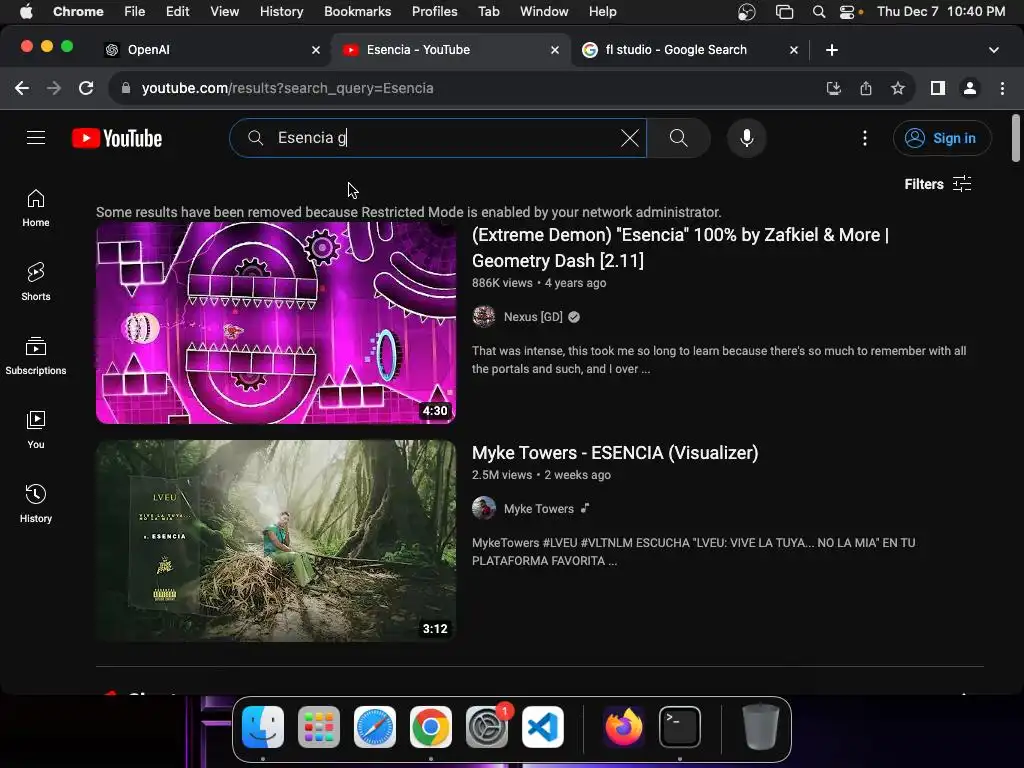
Task: Open Subscriptions in the sidebar
Action: coord(36,356)
